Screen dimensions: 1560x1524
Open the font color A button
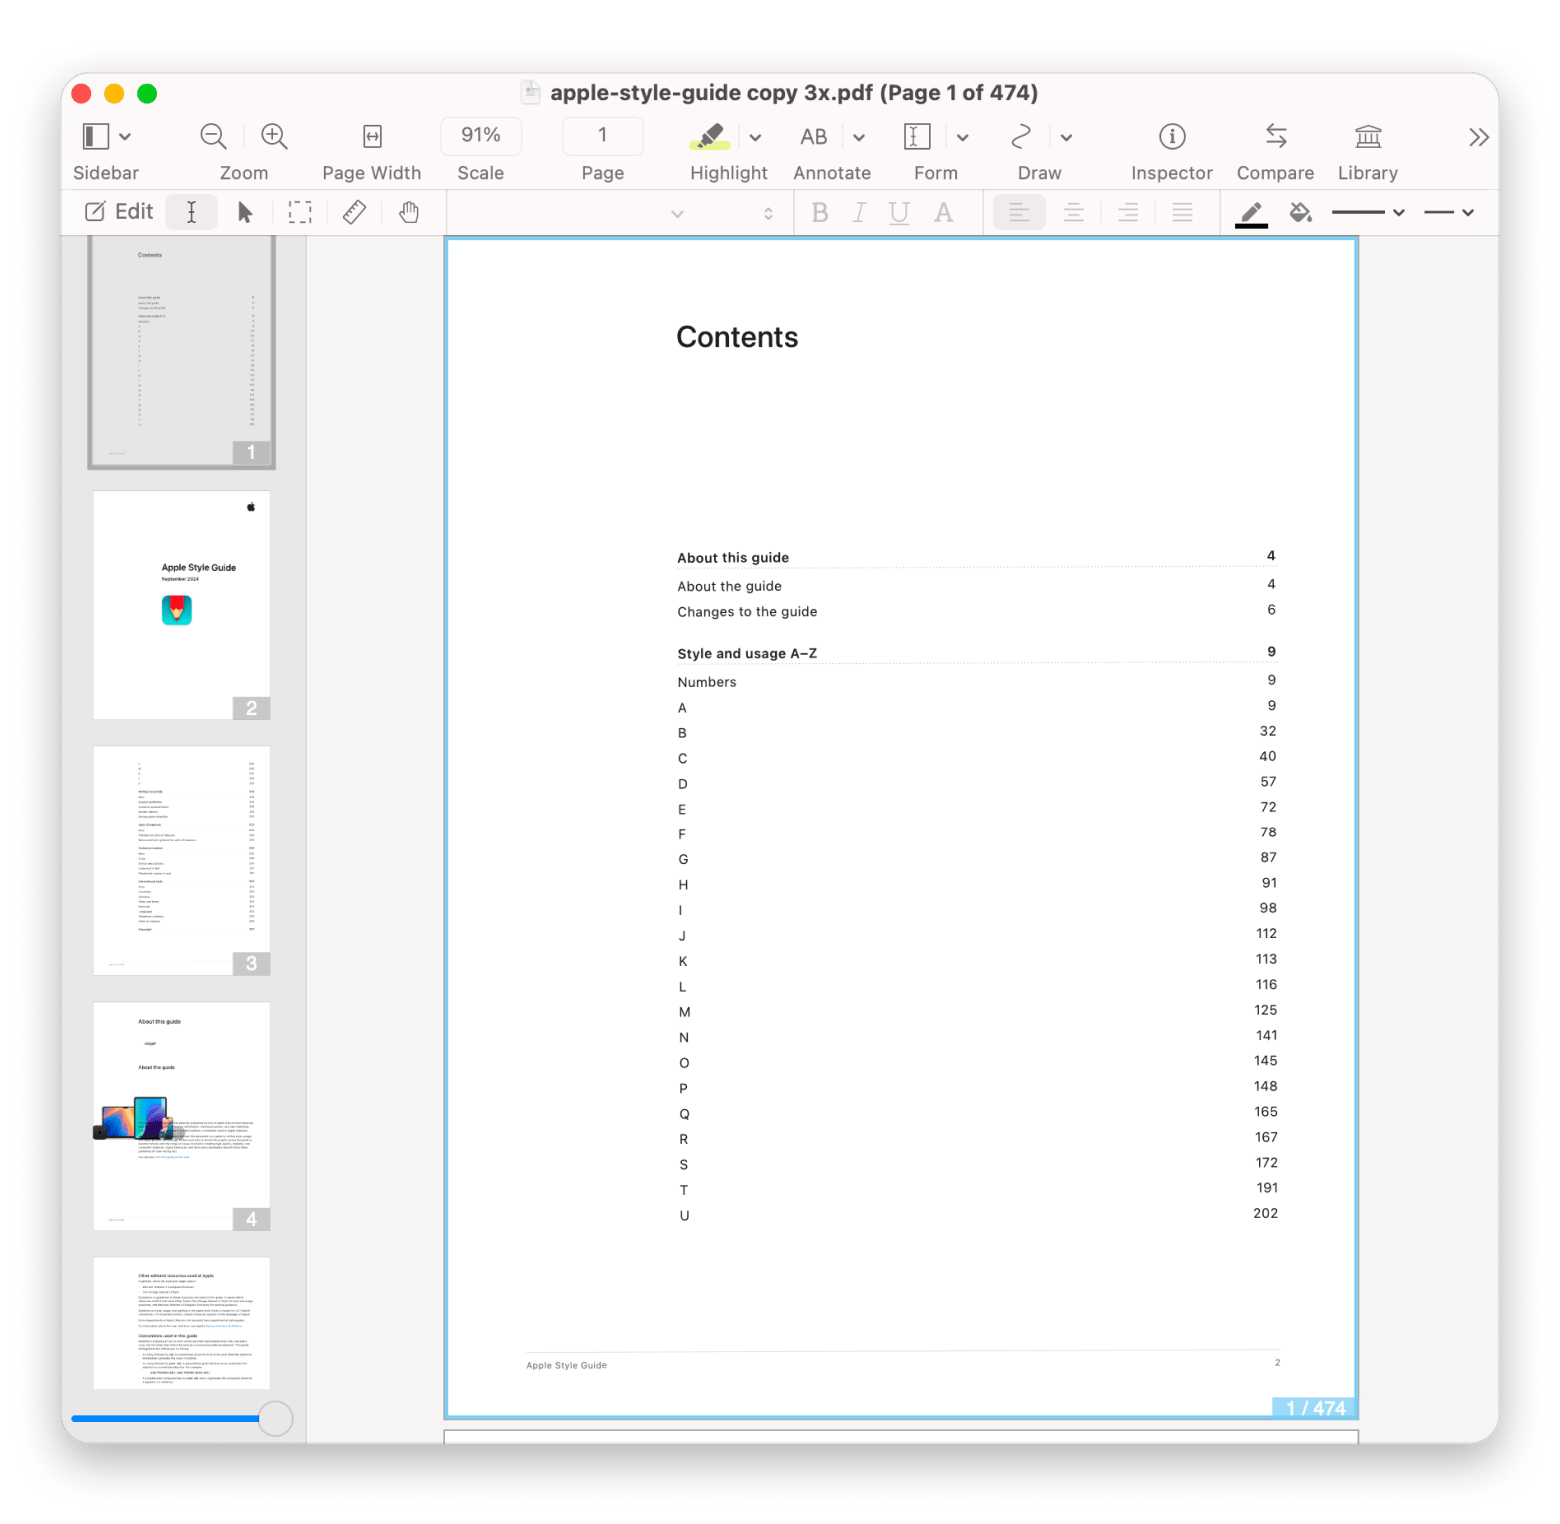click(x=943, y=212)
